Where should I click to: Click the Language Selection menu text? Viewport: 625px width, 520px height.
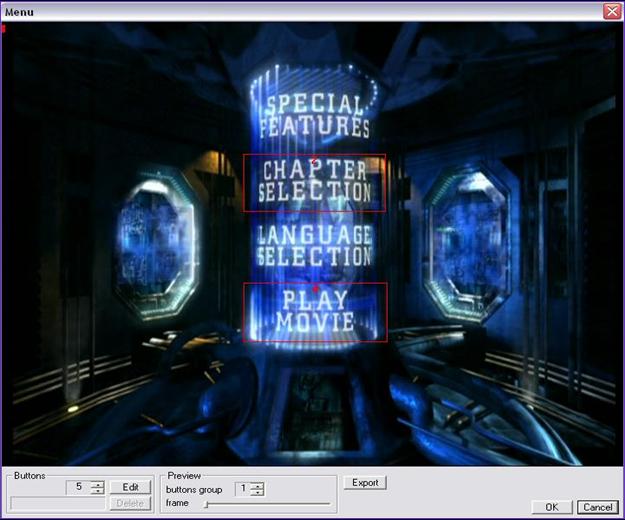pos(314,246)
